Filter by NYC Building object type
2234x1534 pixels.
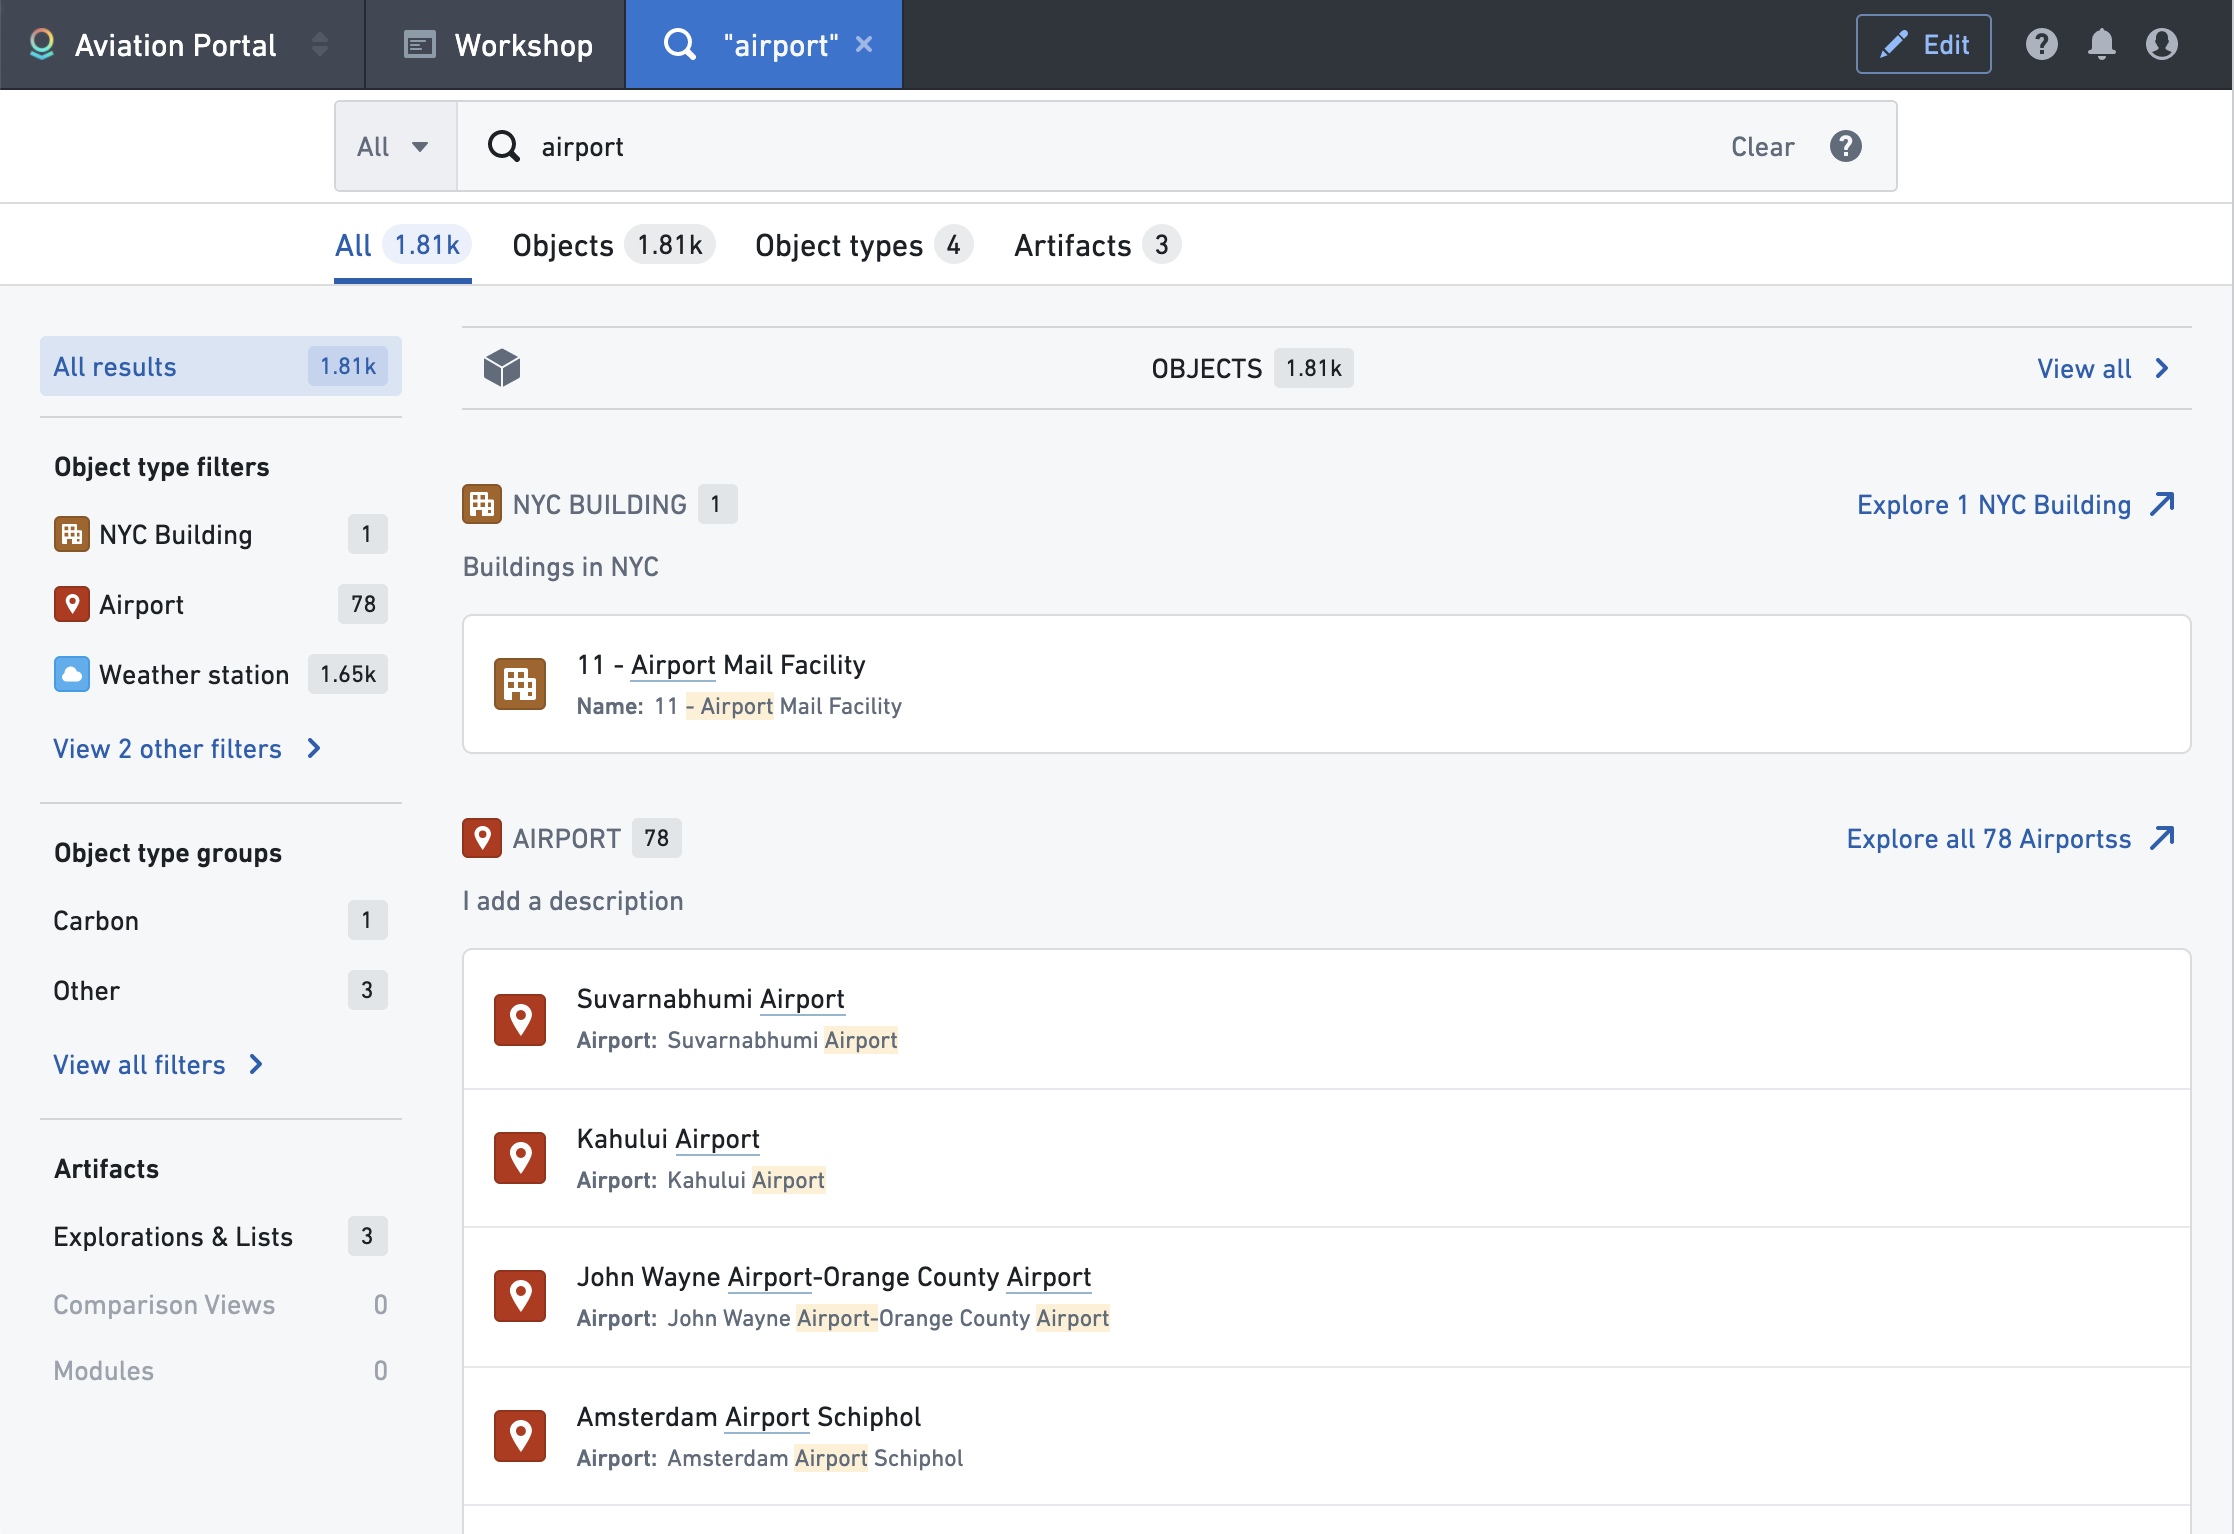pyautogui.click(x=221, y=534)
